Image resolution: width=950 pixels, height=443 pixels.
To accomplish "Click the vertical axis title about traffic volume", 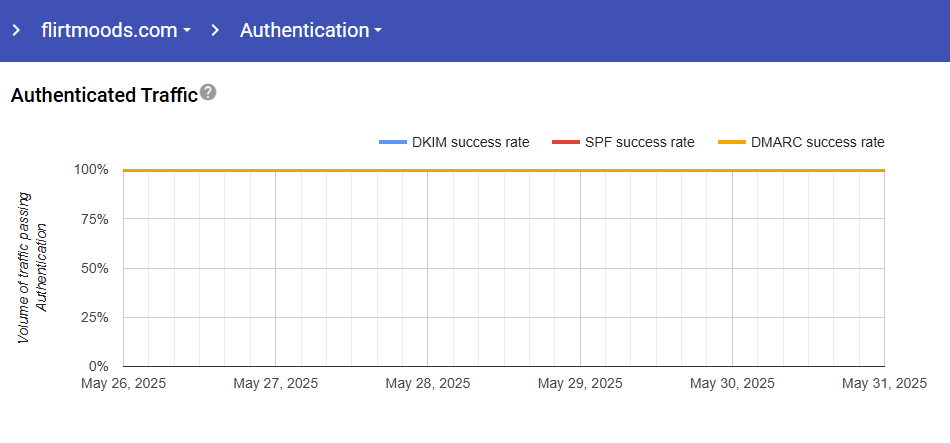I will point(33,268).
